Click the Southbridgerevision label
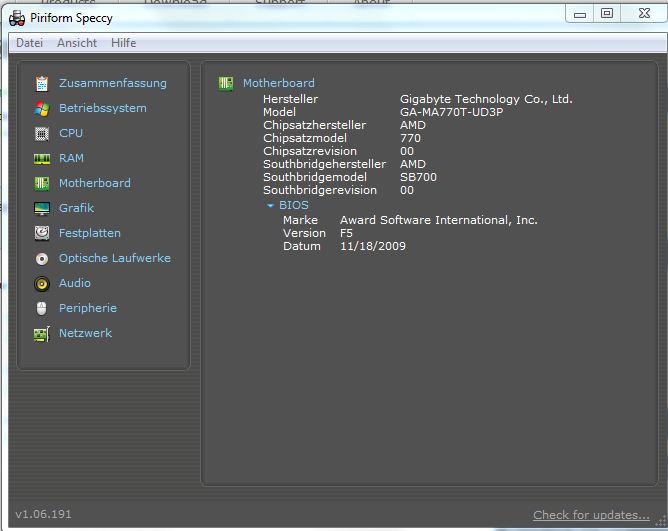This screenshot has height=531, width=668. (x=320, y=190)
